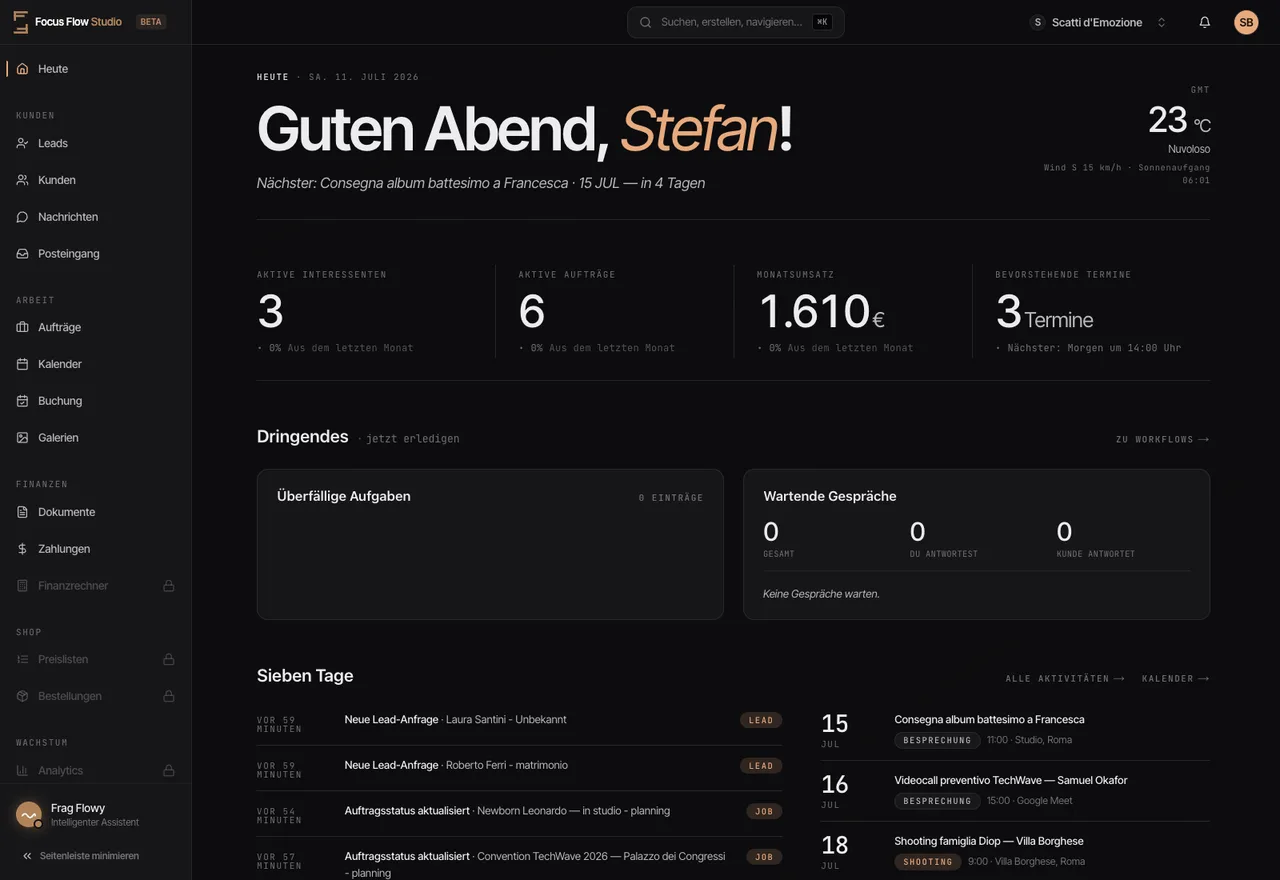
Task: Open the Leads menu item
Action: pyautogui.click(x=95, y=143)
